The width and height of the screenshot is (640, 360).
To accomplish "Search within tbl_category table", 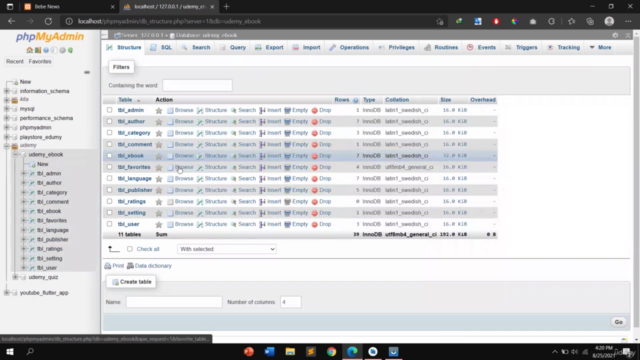I will (x=243, y=133).
